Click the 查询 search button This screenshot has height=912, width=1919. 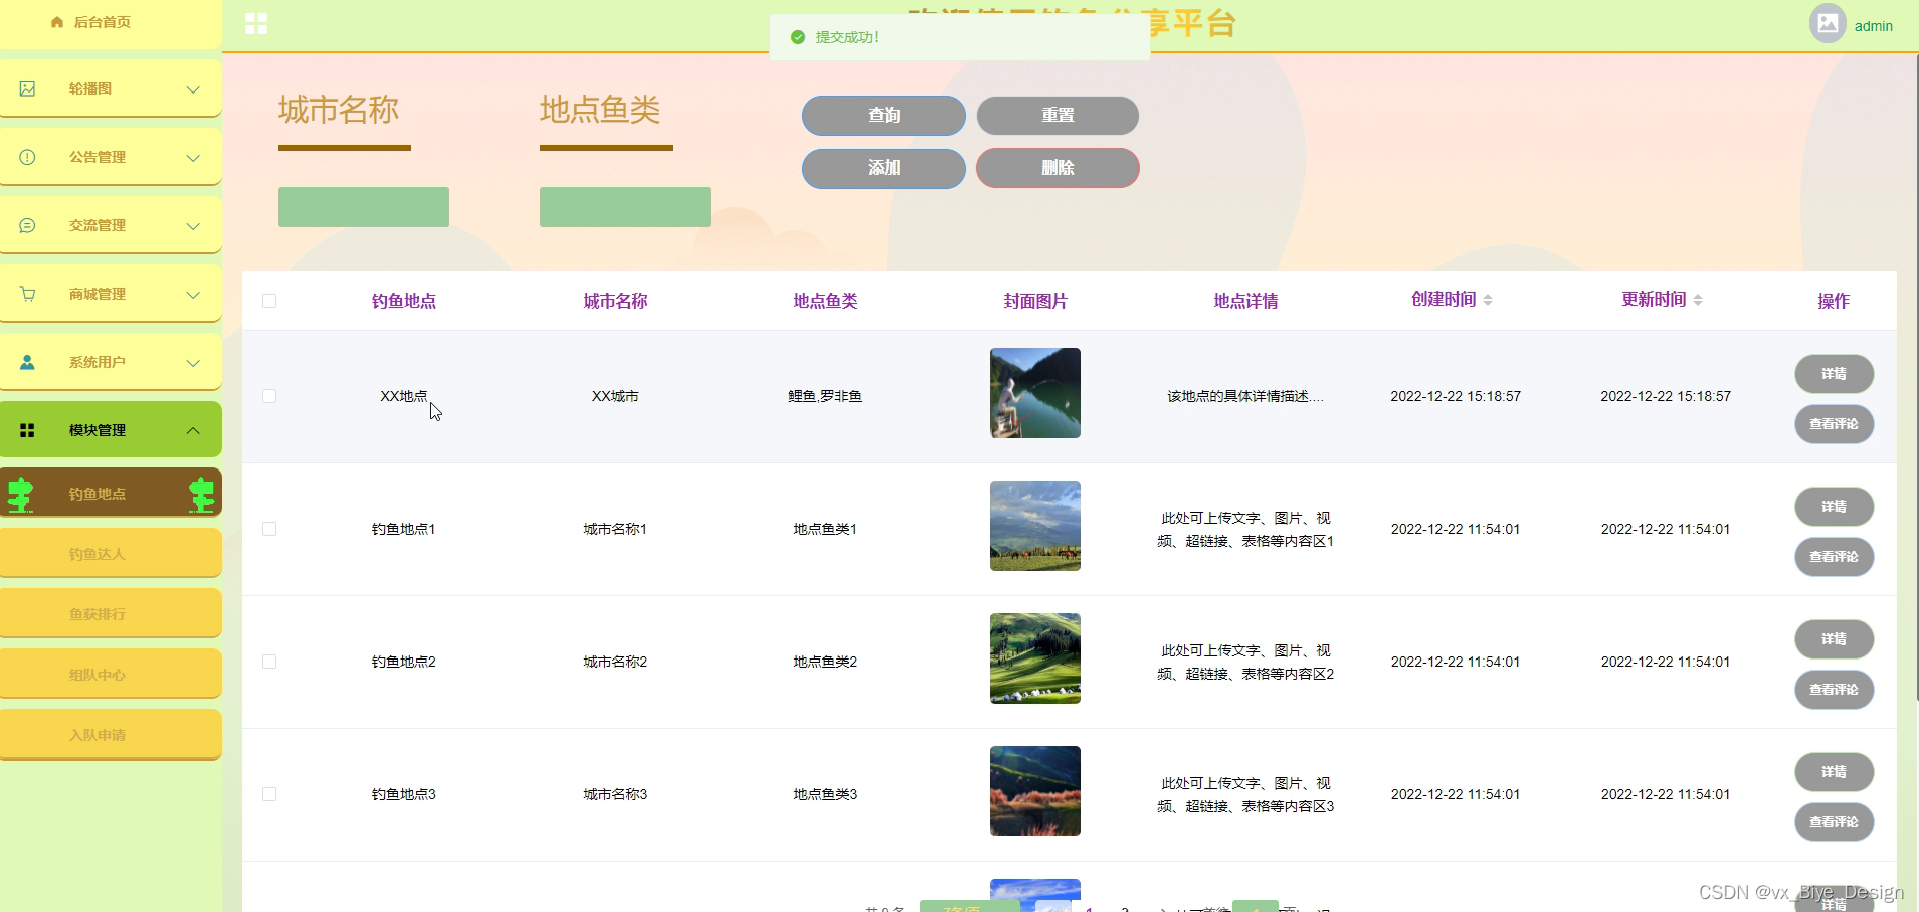tap(884, 116)
